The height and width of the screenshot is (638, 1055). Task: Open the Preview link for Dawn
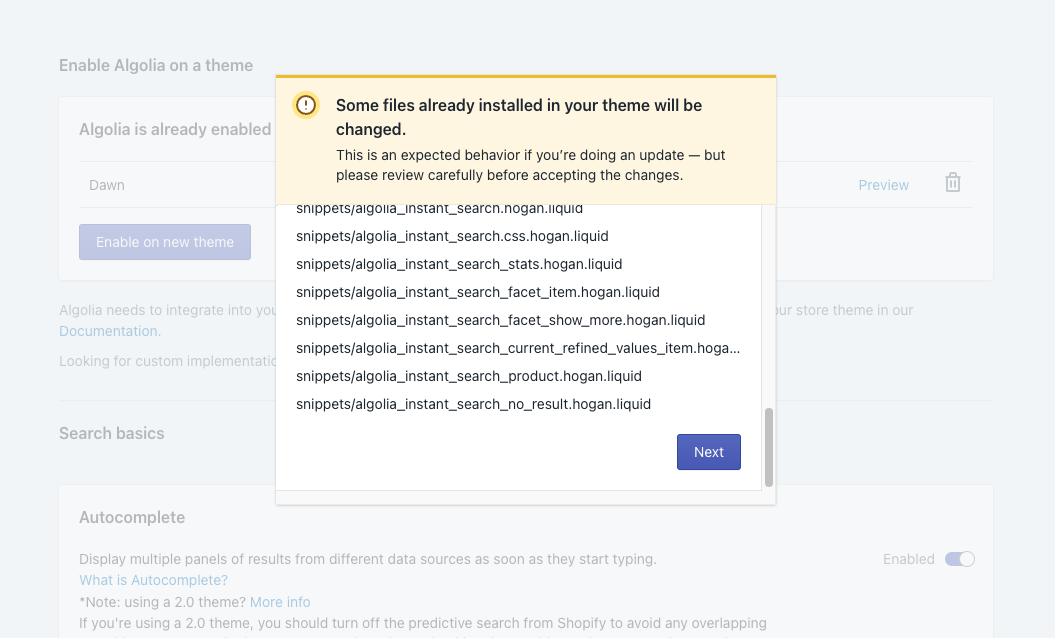pyautogui.click(x=883, y=185)
